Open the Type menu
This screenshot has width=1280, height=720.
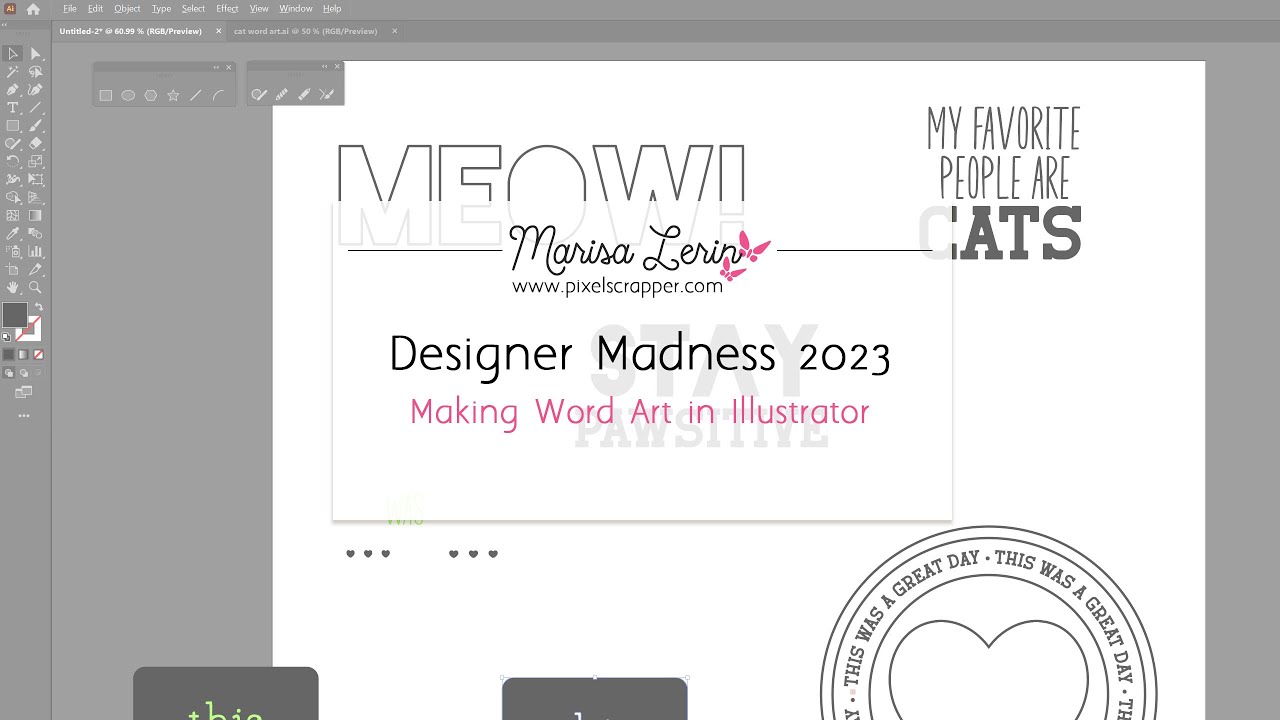coord(161,9)
